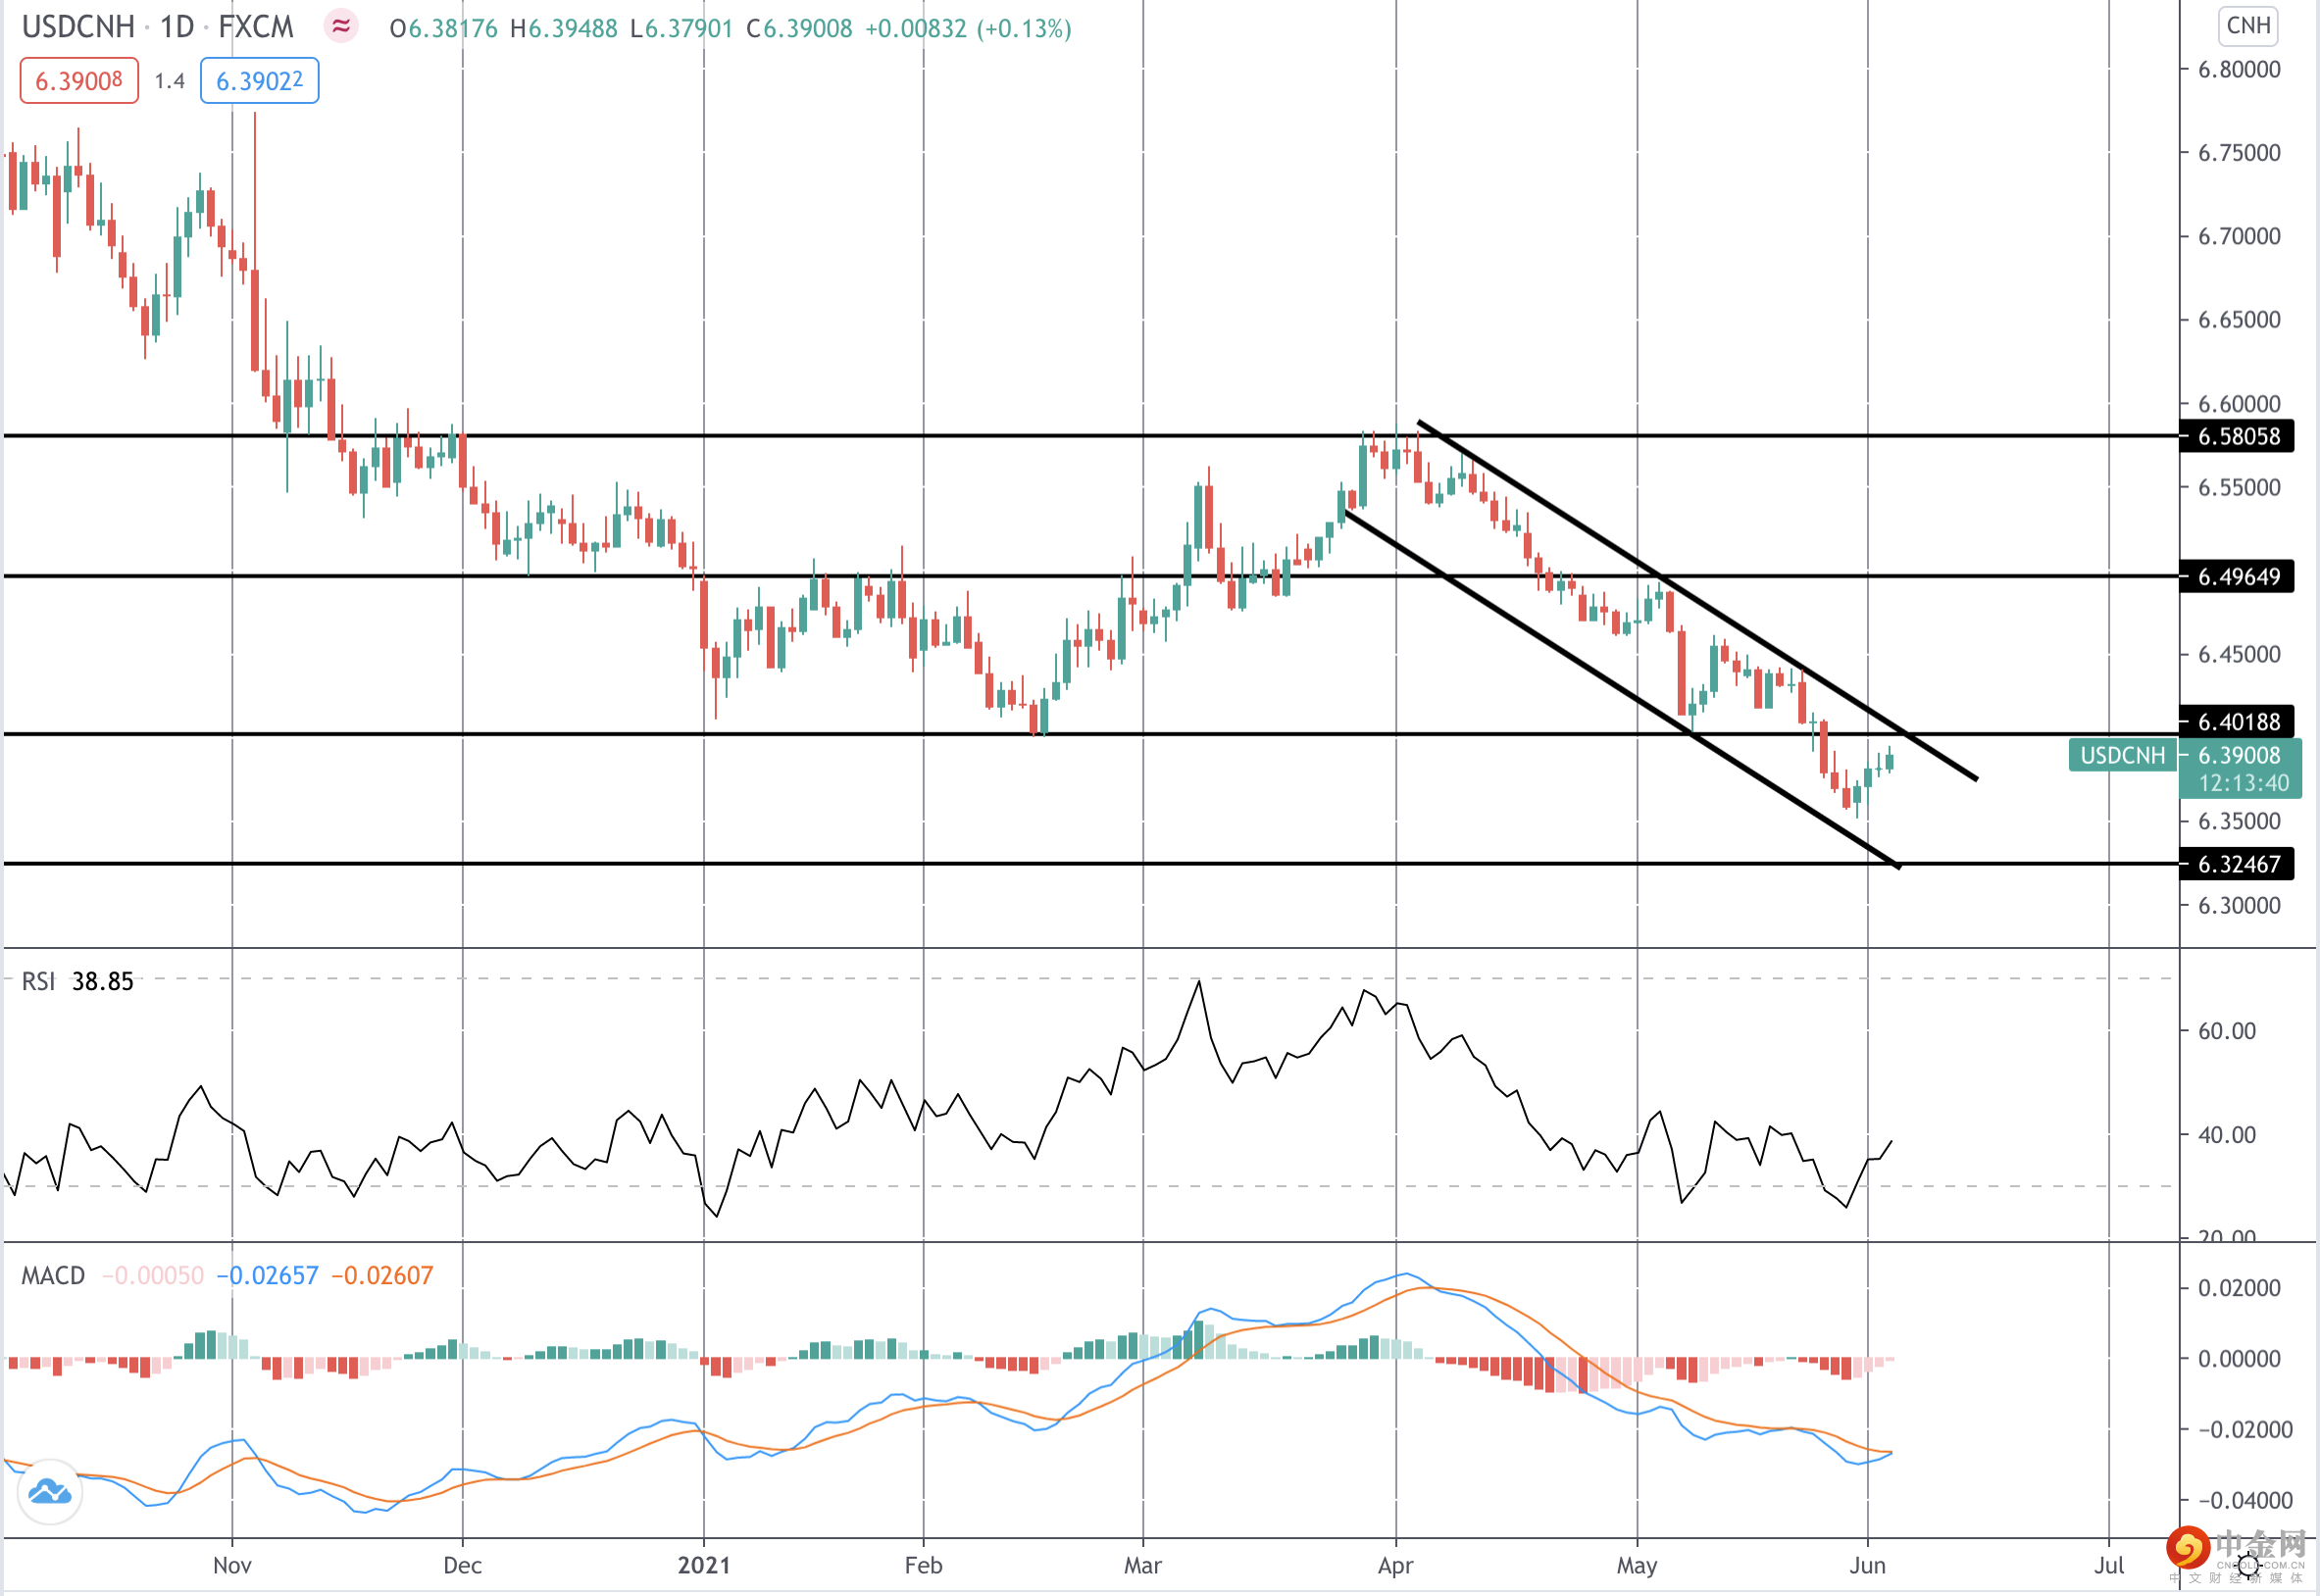Click the blue buy price 6.39022 button
The width and height of the screenshot is (2320, 1596).
tap(259, 81)
